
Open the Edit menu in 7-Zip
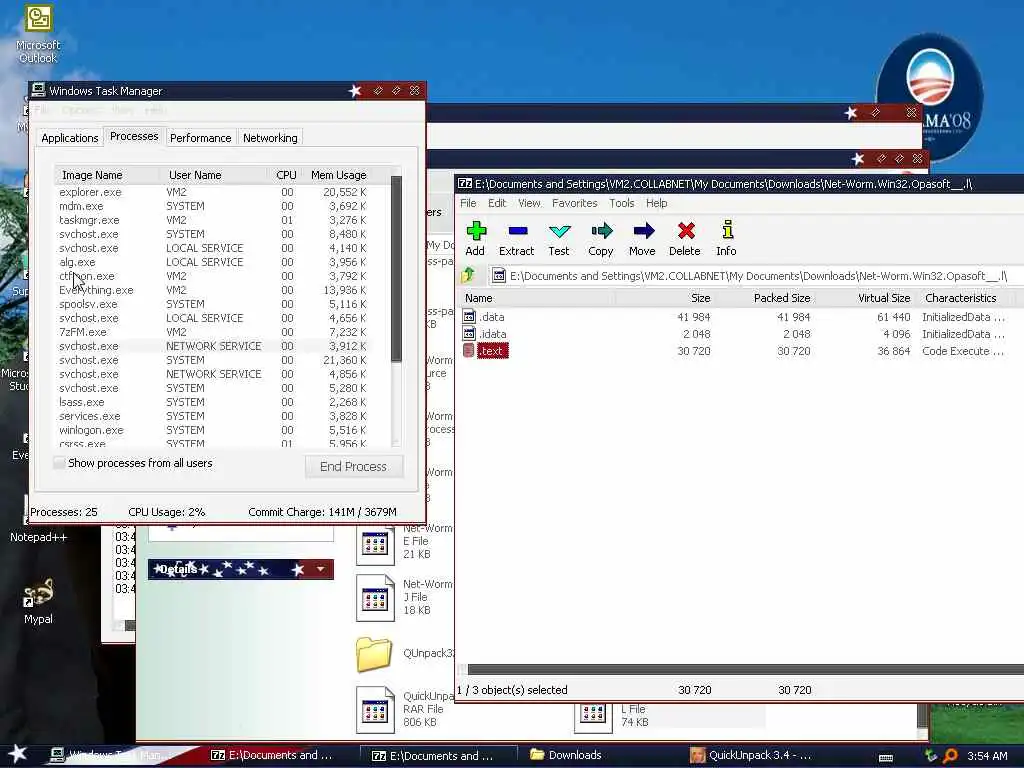(497, 203)
